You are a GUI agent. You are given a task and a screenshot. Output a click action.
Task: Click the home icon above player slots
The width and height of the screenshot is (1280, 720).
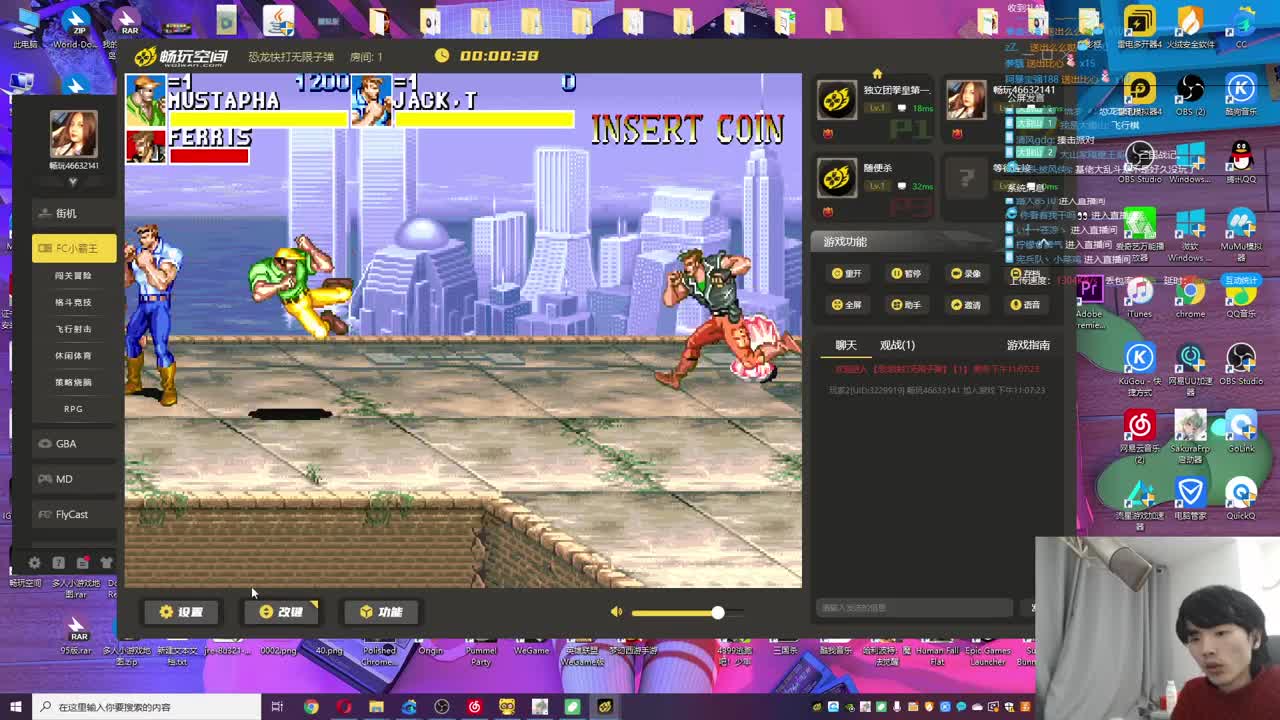pos(877,74)
